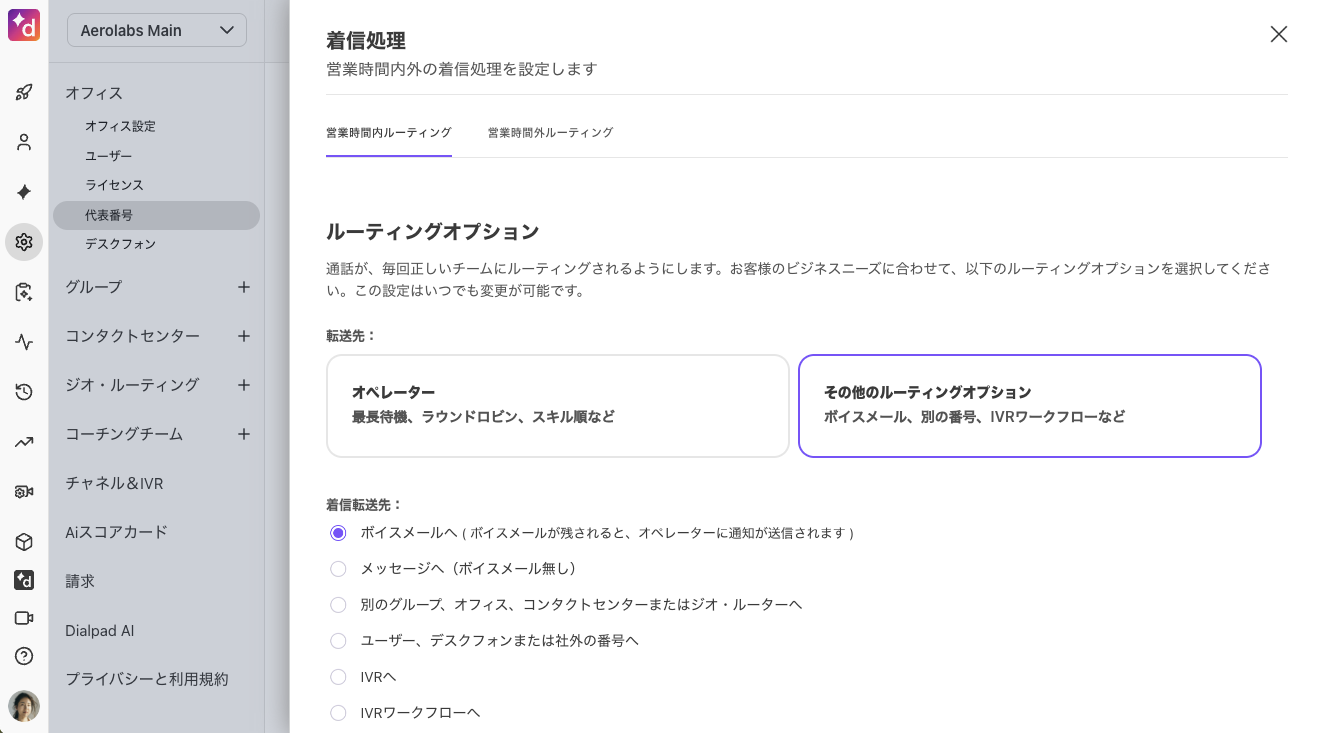Close the 着信処理 panel

(1278, 34)
